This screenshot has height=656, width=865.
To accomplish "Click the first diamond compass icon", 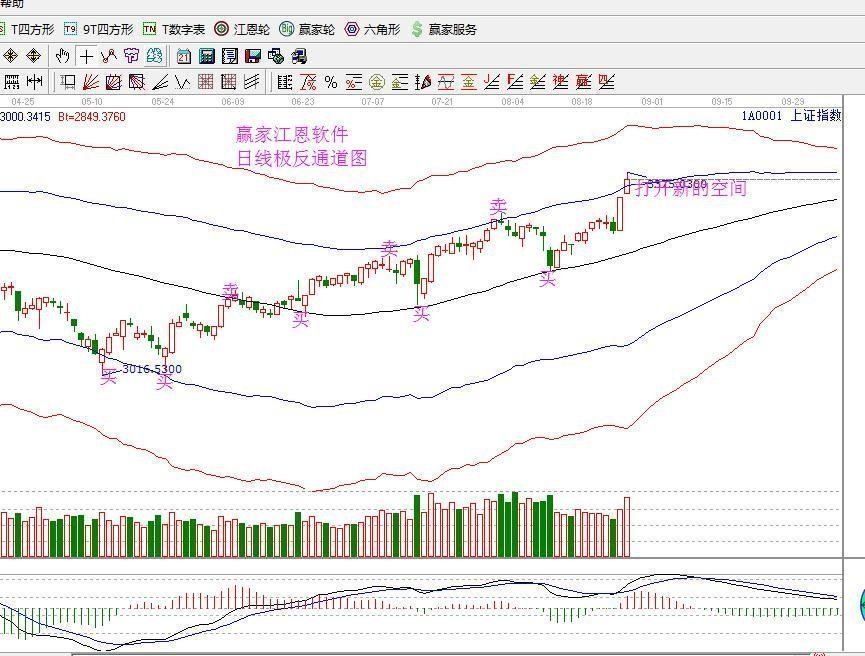I will tap(10, 56).
